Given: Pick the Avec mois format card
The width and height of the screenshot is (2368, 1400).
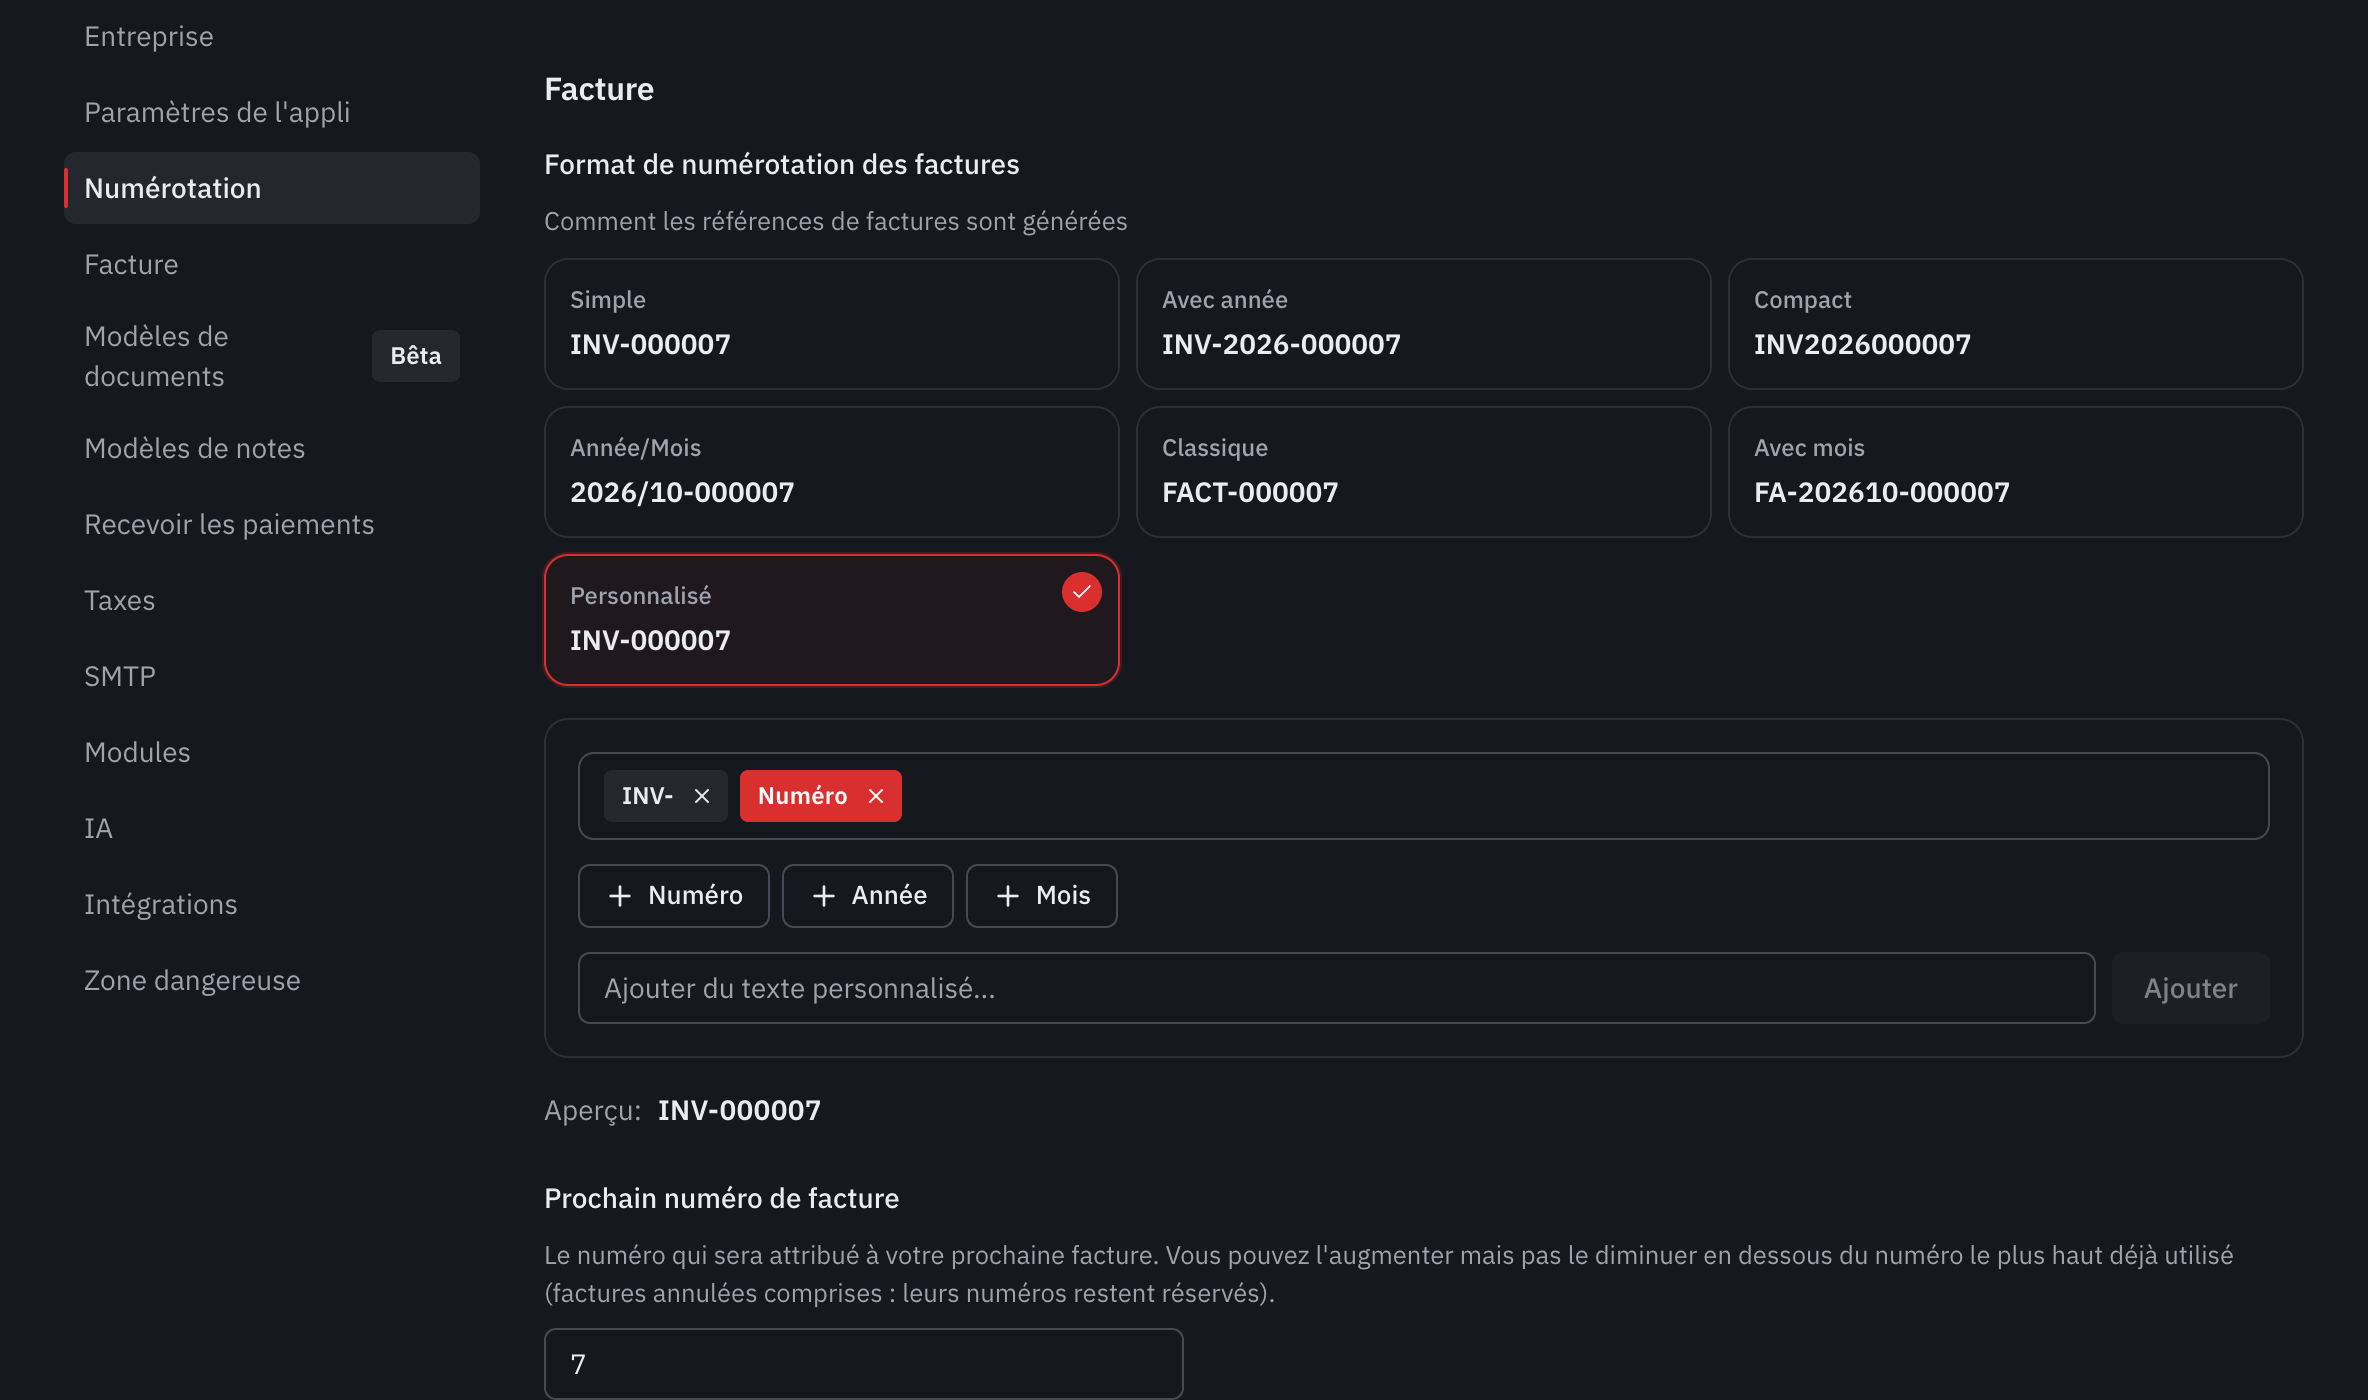Looking at the screenshot, I should point(2016,472).
